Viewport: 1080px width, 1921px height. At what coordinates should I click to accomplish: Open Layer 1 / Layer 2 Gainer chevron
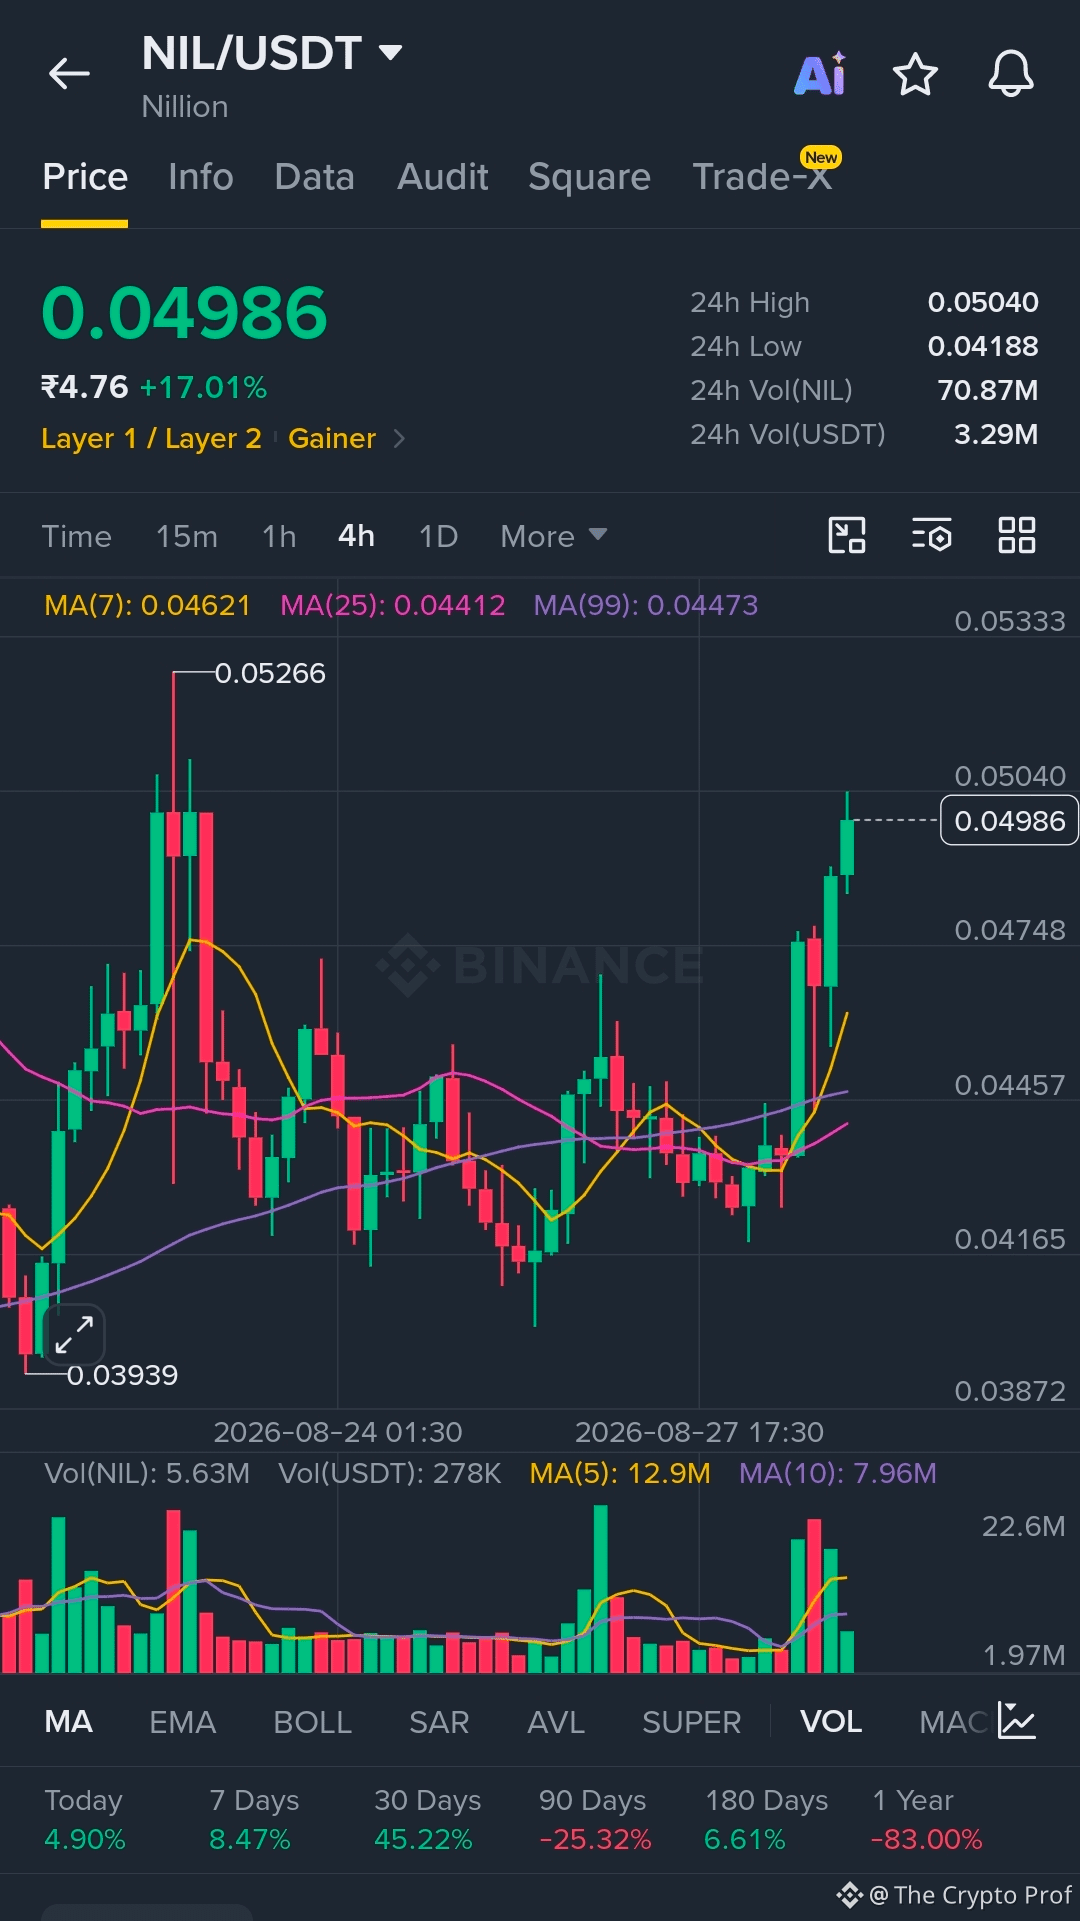click(x=399, y=438)
